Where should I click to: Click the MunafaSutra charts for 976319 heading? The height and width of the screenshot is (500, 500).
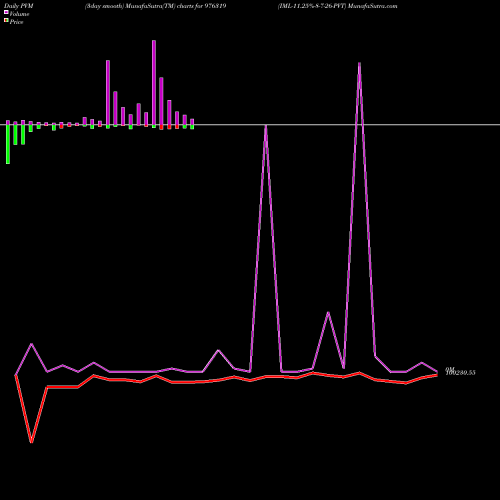pyautogui.click(x=155, y=6)
